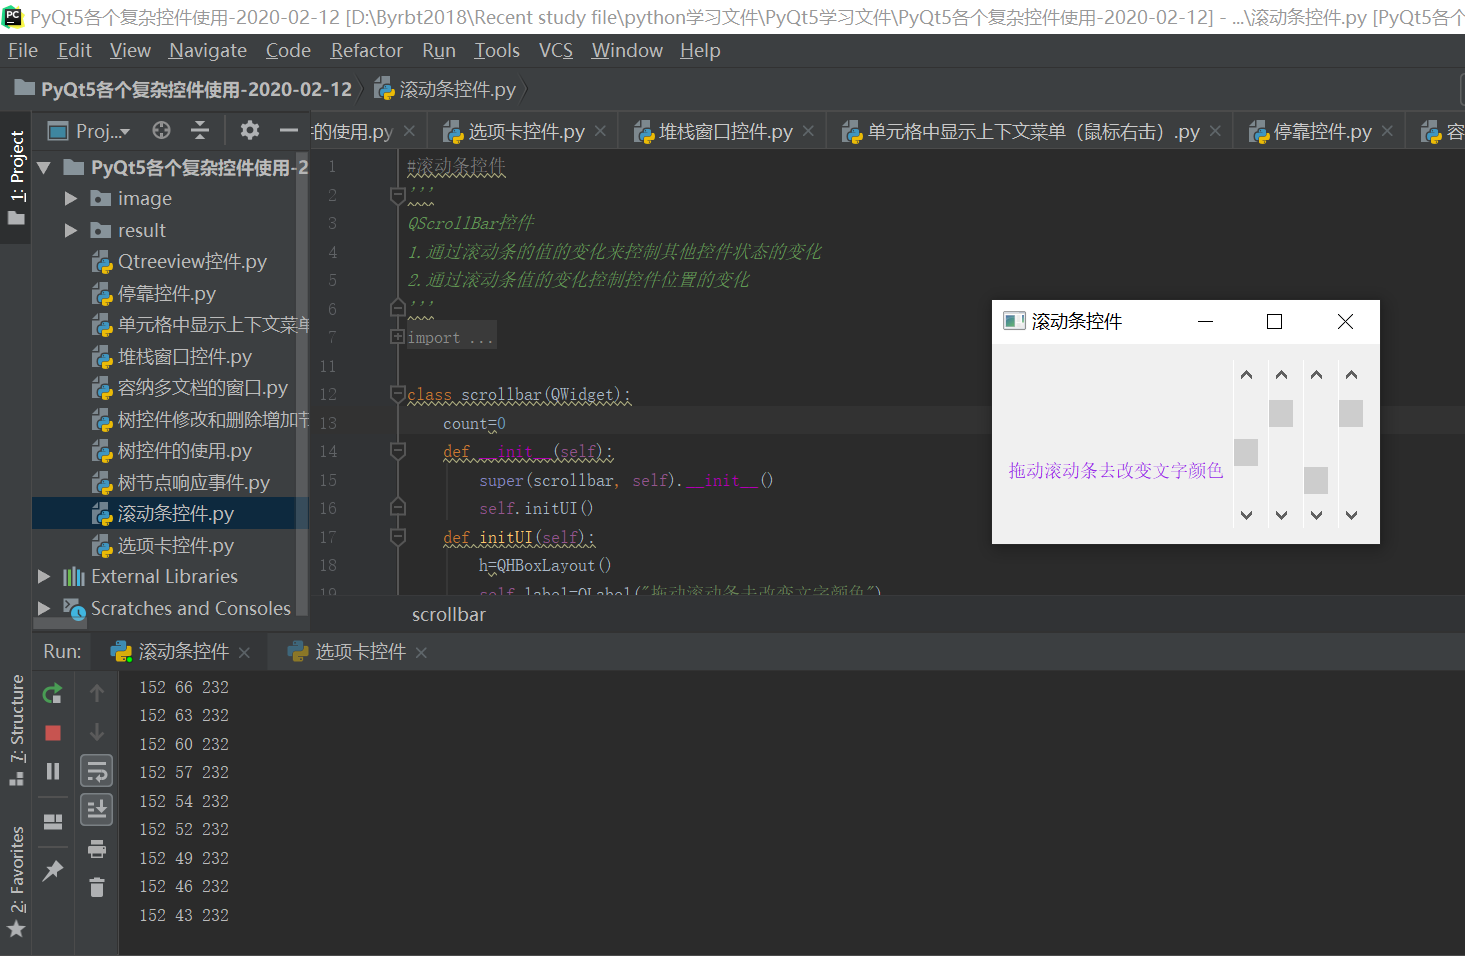Fold the def initUI method in the gutter
1465x956 pixels.
point(397,537)
